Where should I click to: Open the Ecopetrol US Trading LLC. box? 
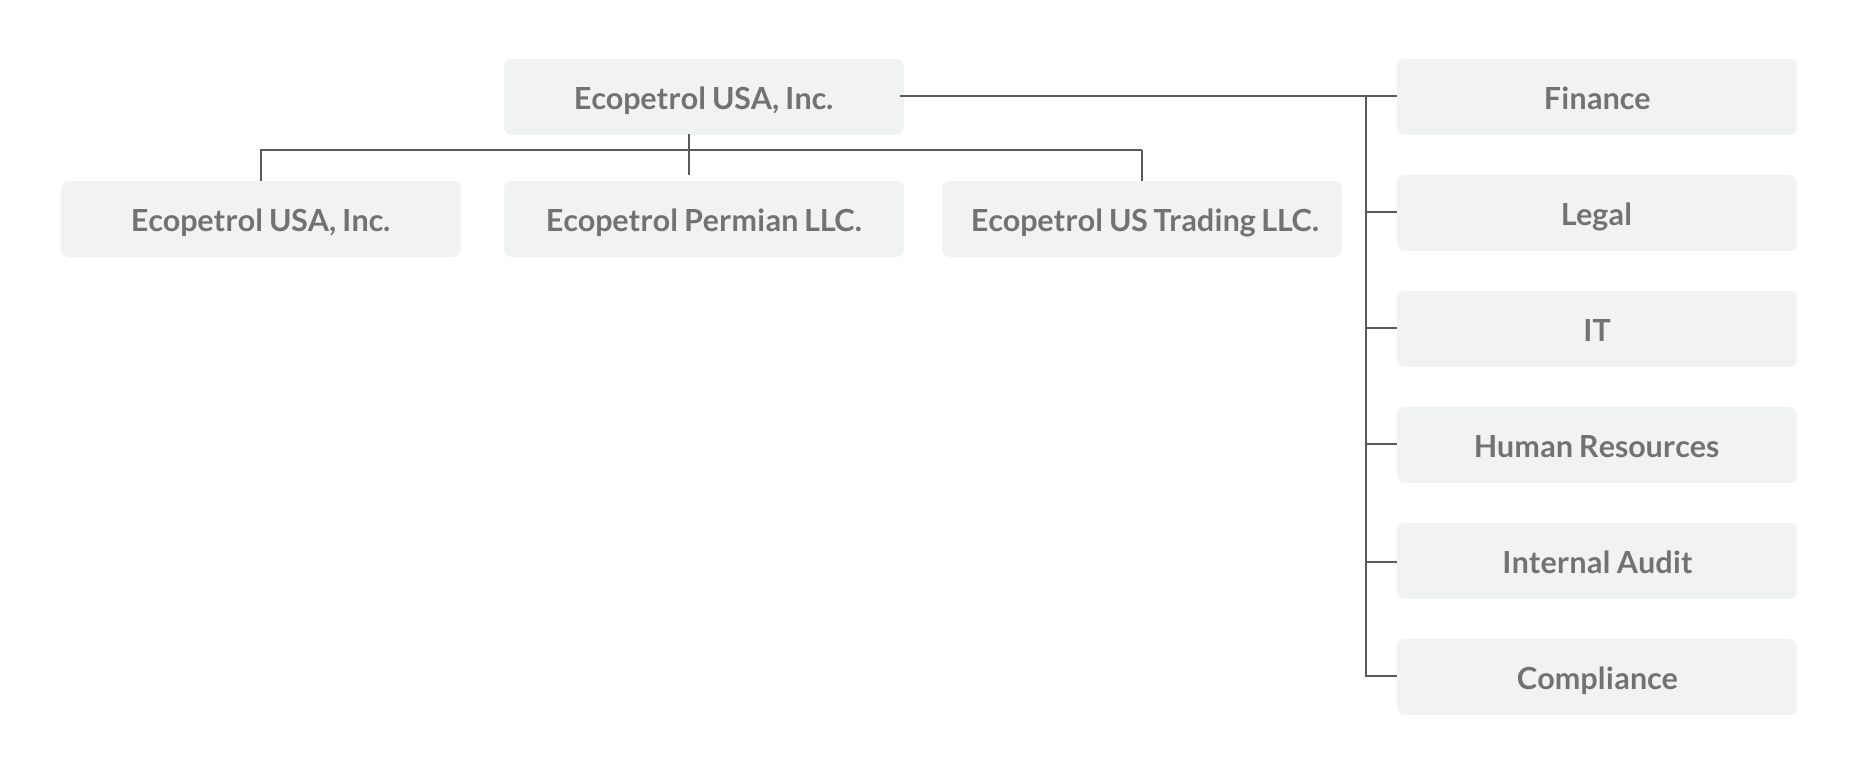(x=1141, y=219)
